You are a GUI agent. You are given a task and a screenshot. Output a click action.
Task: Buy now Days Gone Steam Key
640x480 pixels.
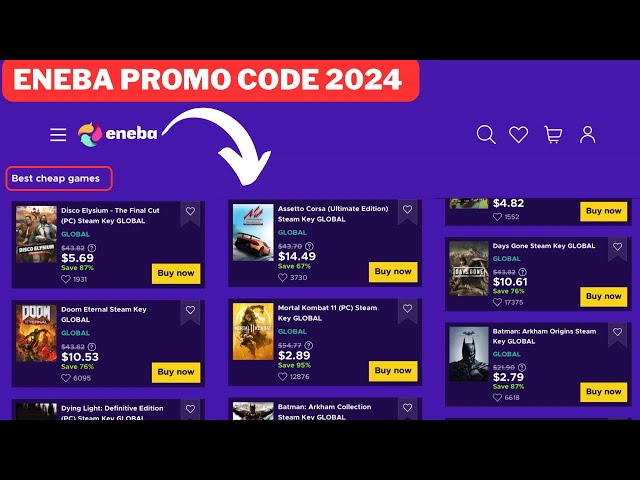click(x=604, y=297)
